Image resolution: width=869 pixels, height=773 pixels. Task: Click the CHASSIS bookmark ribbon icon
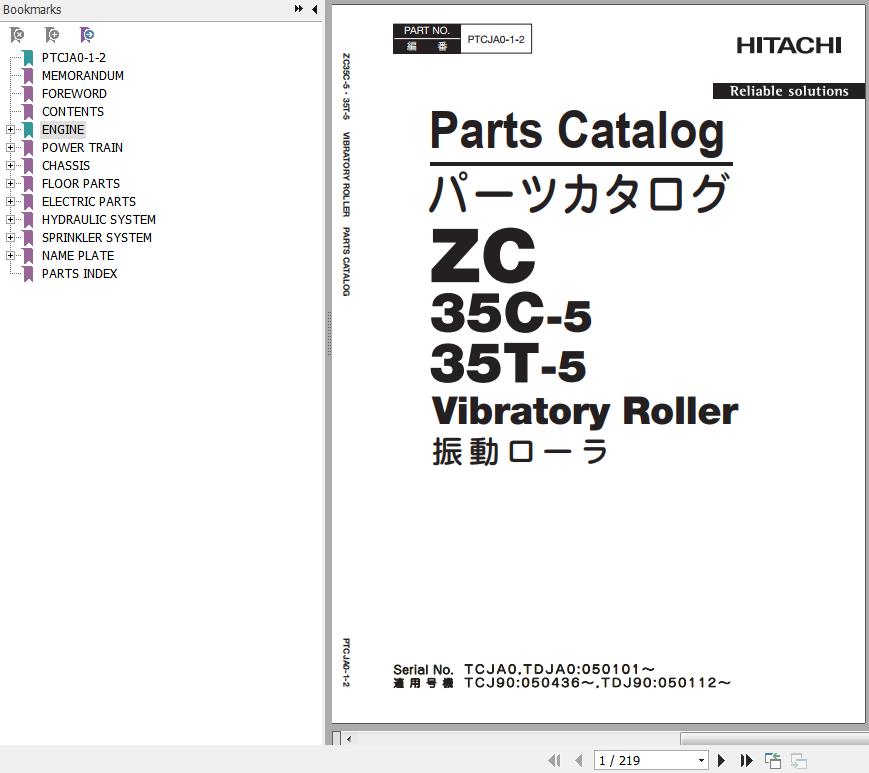pyautogui.click(x=28, y=166)
